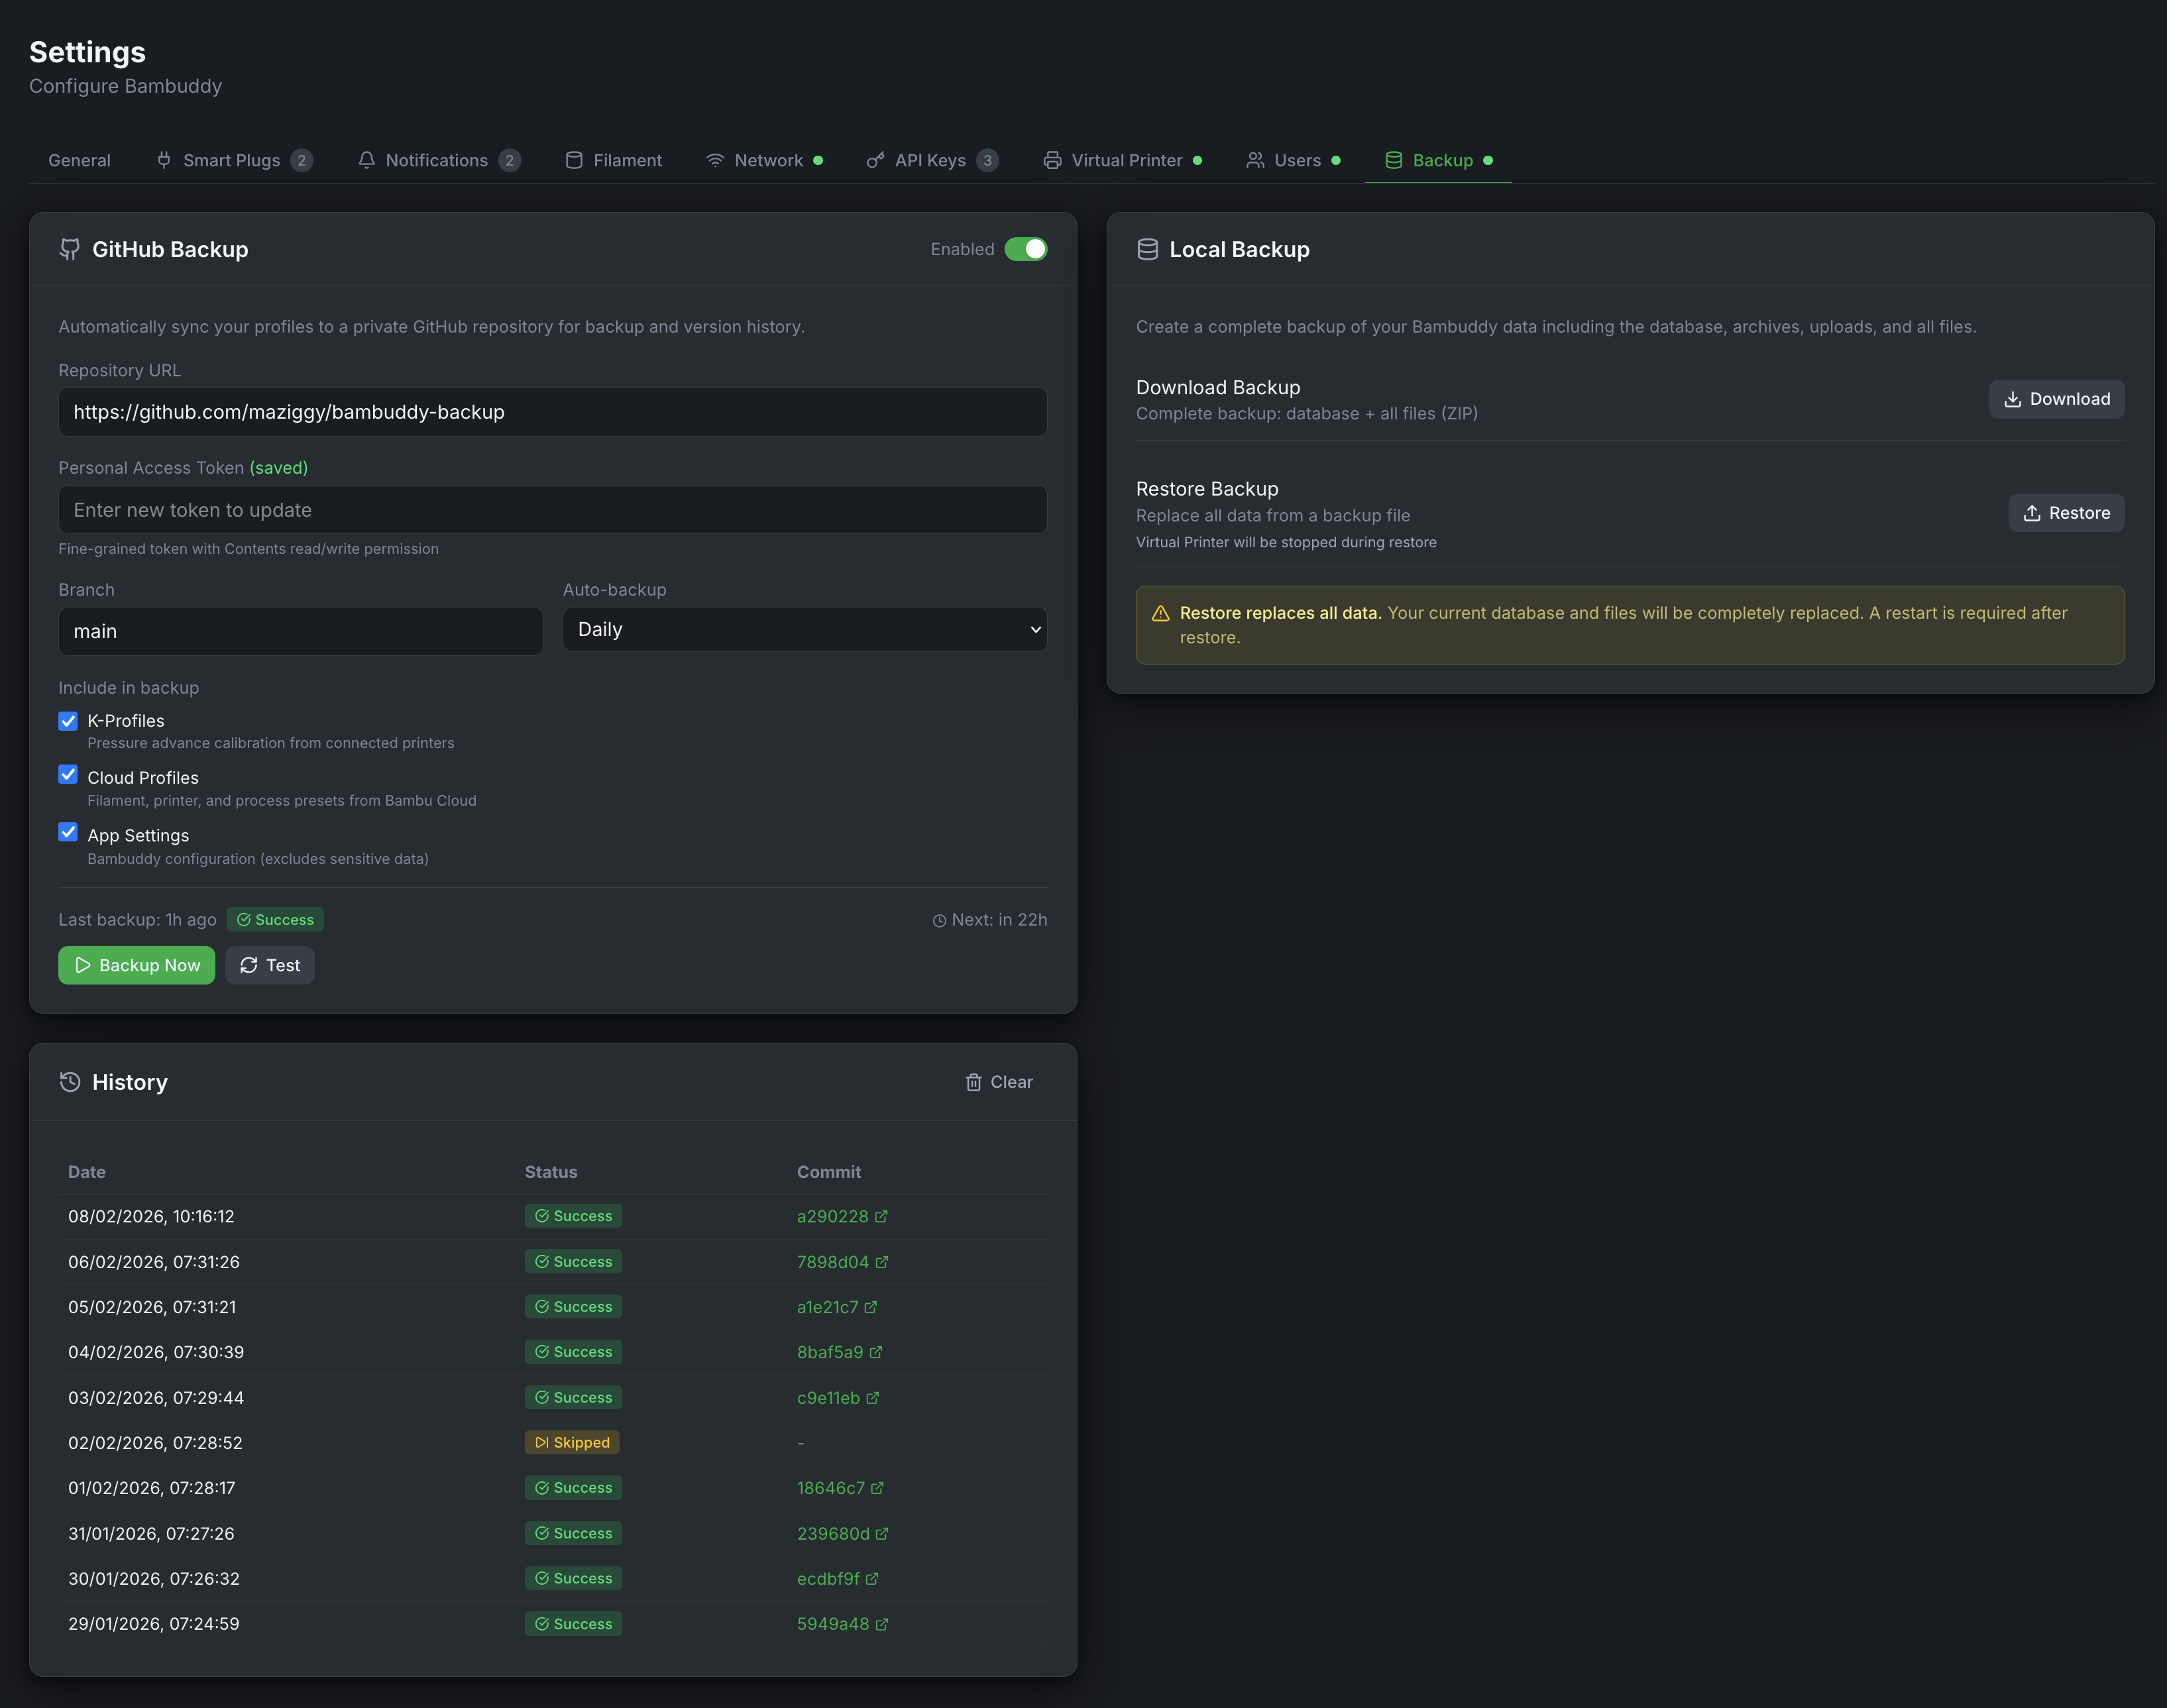Click the warning triangle icon in restore notice
This screenshot has width=2167, height=1708.
pyautogui.click(x=1160, y=613)
